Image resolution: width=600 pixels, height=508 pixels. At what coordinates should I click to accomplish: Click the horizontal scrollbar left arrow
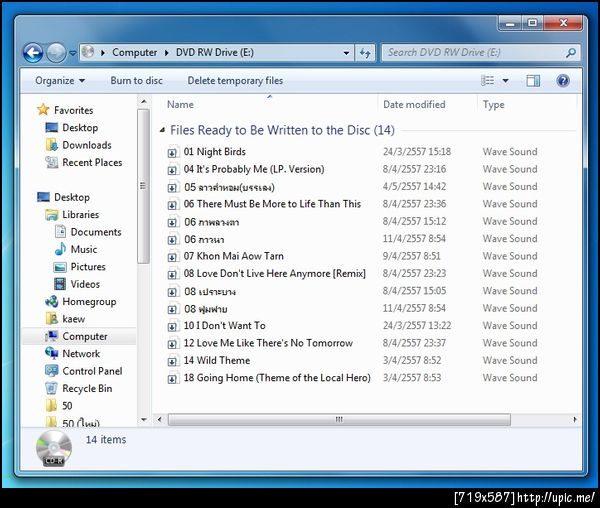160,420
